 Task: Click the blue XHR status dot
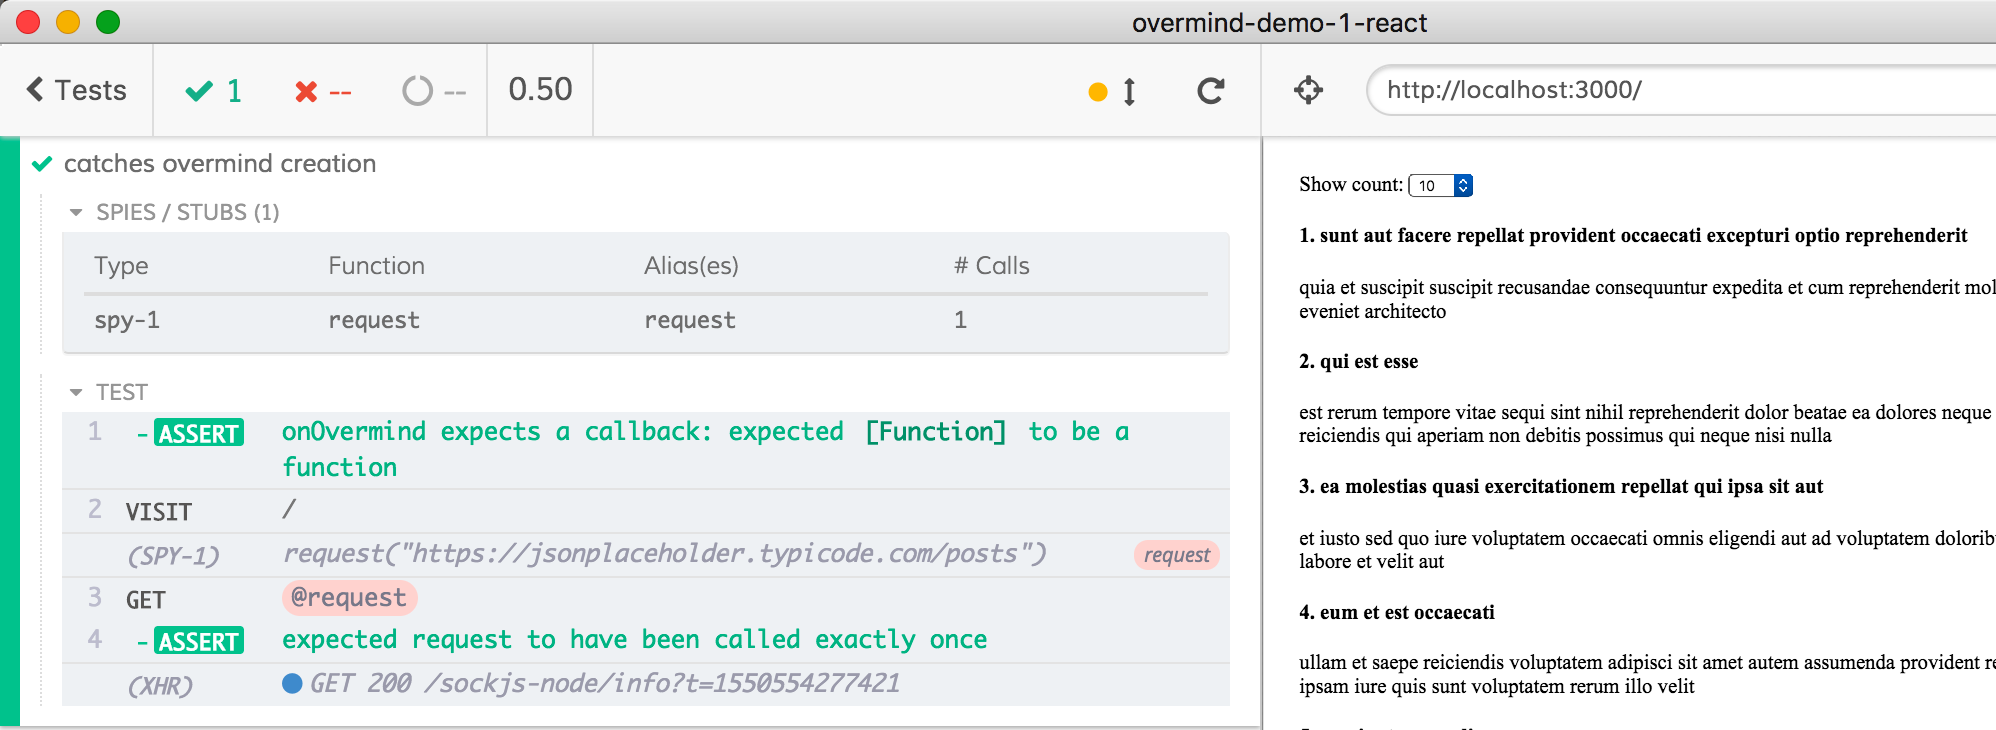pyautogui.click(x=292, y=684)
